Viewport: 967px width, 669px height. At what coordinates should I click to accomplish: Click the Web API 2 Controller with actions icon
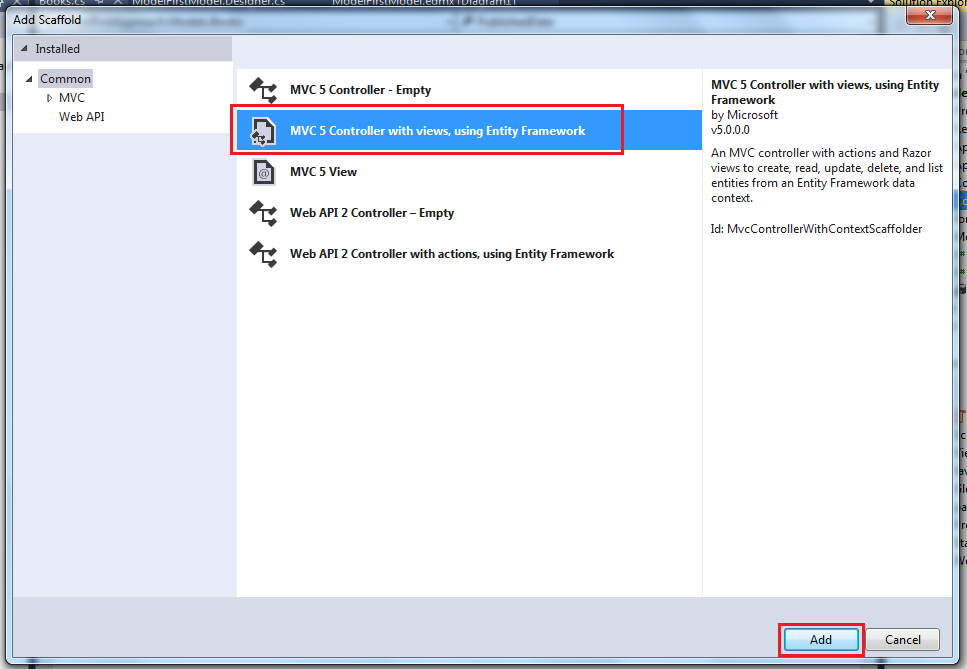[x=263, y=254]
